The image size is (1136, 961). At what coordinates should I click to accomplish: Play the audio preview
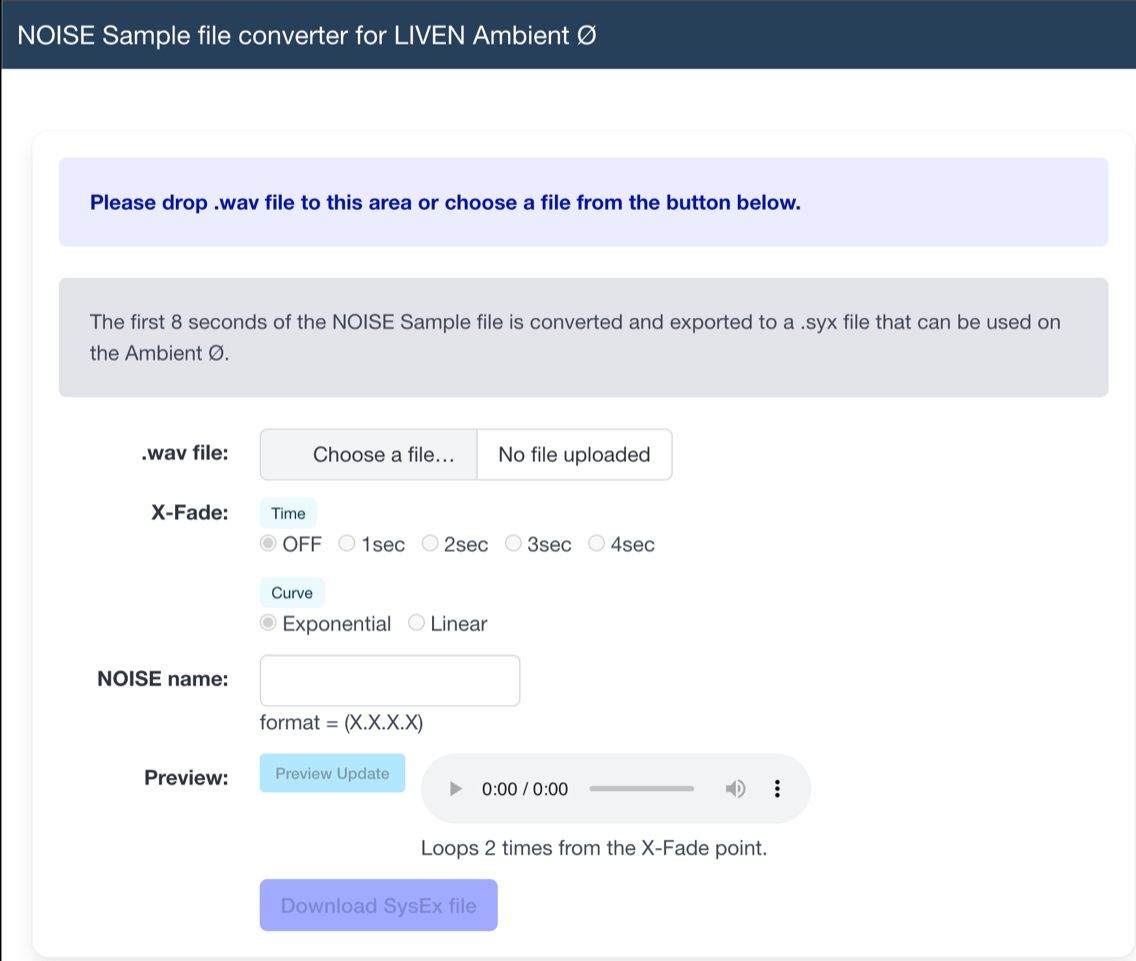click(x=455, y=789)
